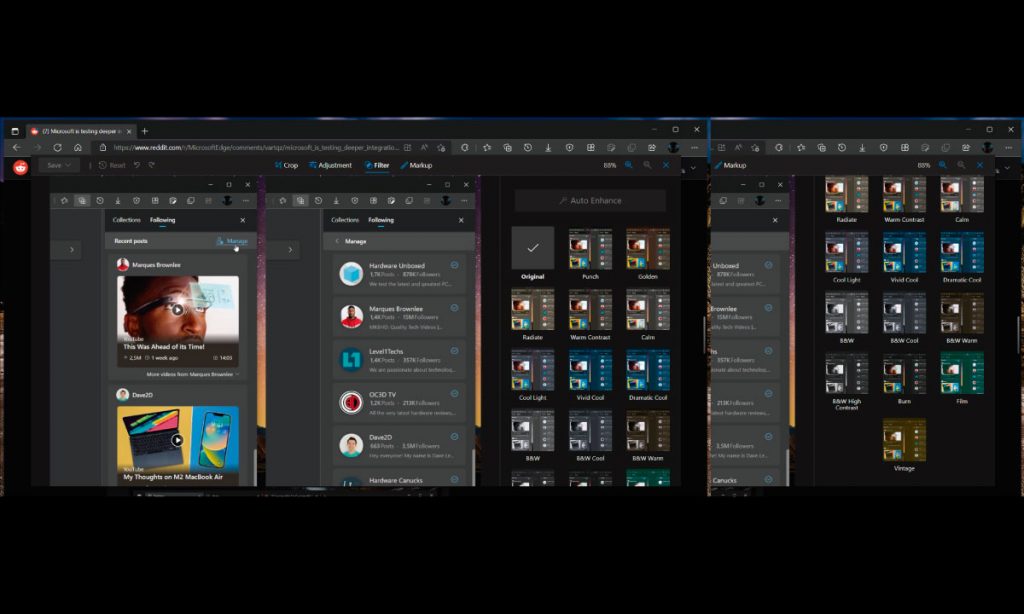The image size is (1024, 614).
Task: Open Settings and more in right window
Action: pyautogui.click(x=1008, y=148)
